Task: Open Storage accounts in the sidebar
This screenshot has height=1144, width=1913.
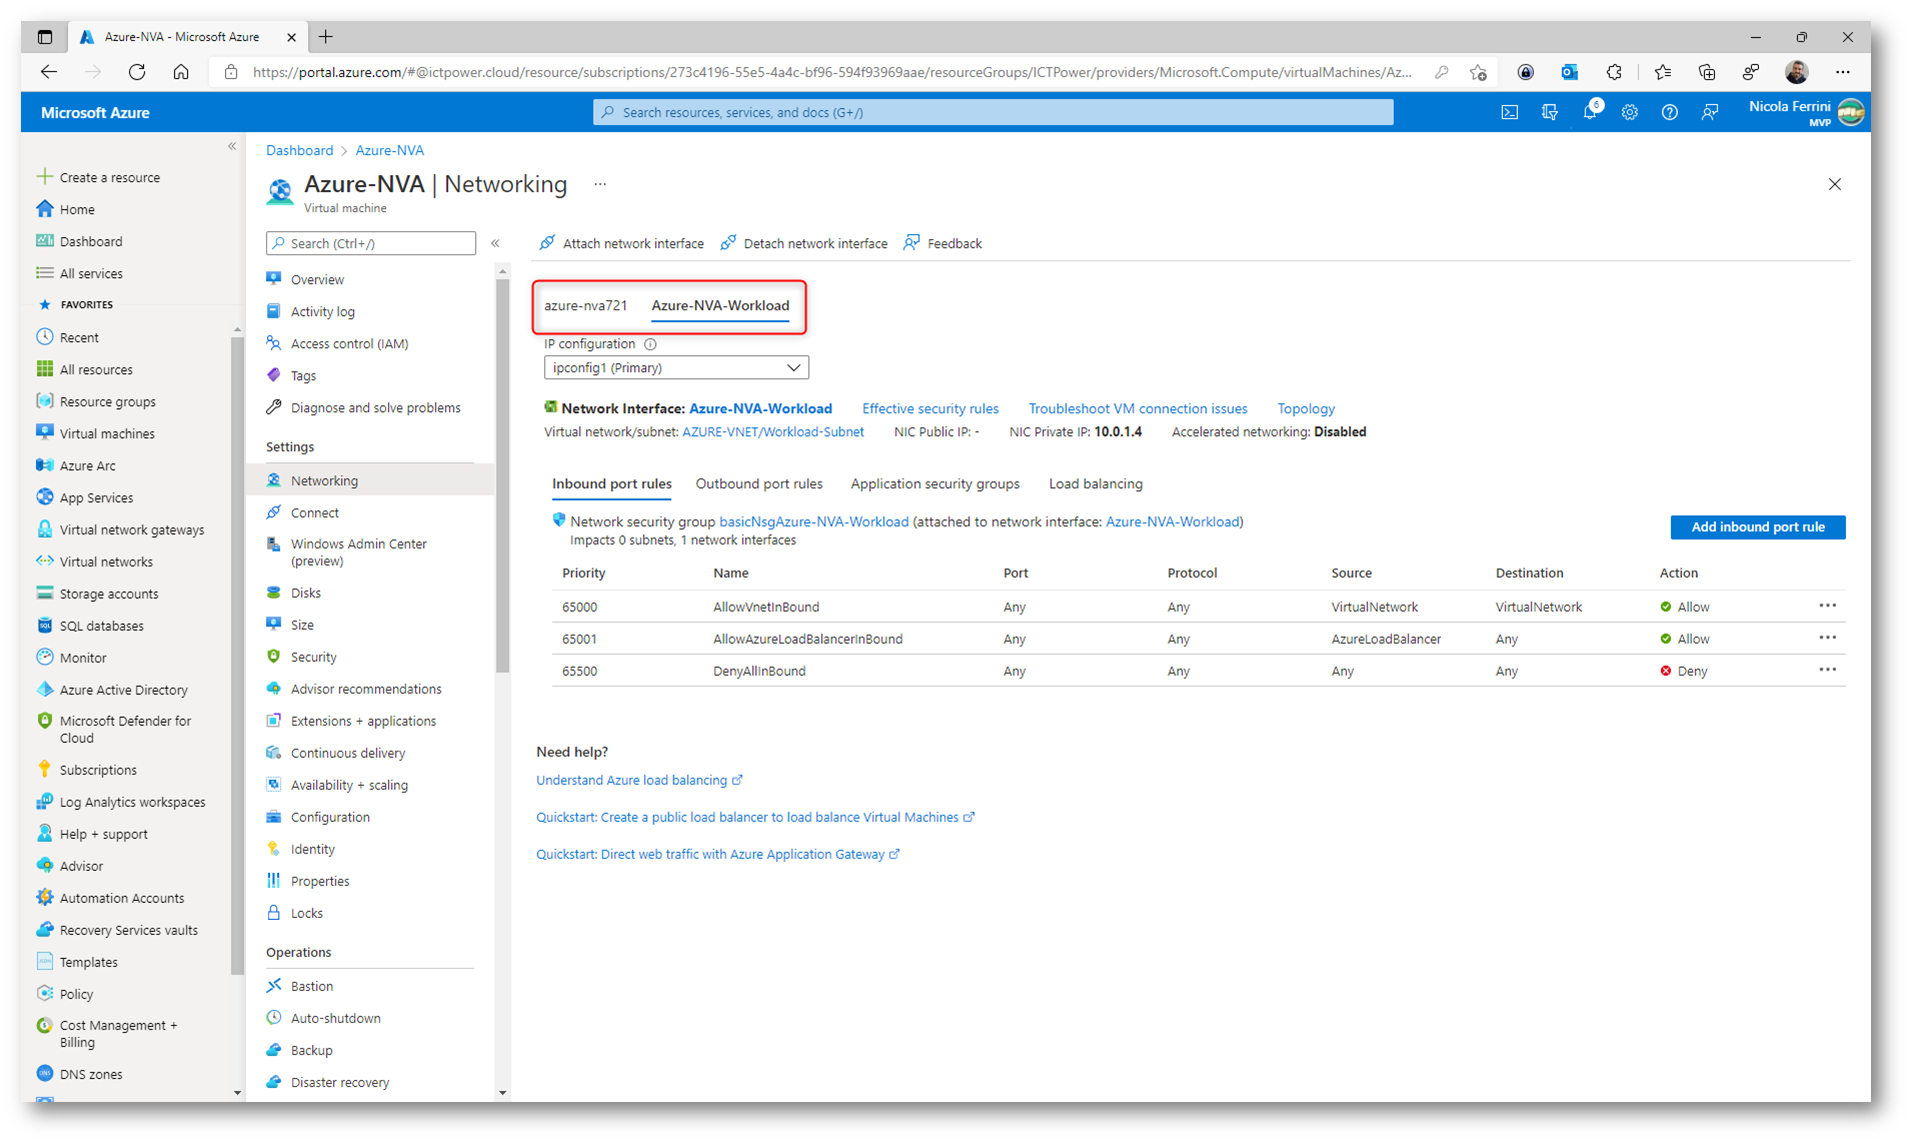Action: tap(108, 593)
